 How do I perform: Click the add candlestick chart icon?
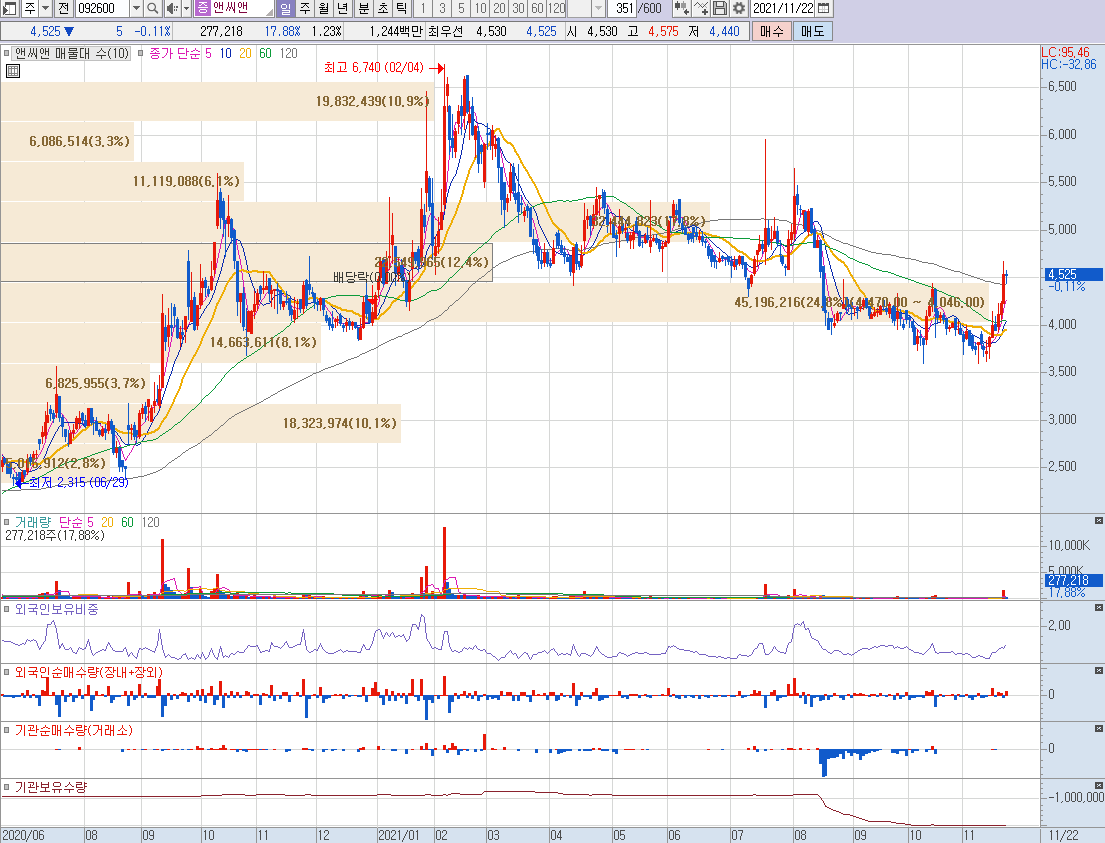[681, 8]
